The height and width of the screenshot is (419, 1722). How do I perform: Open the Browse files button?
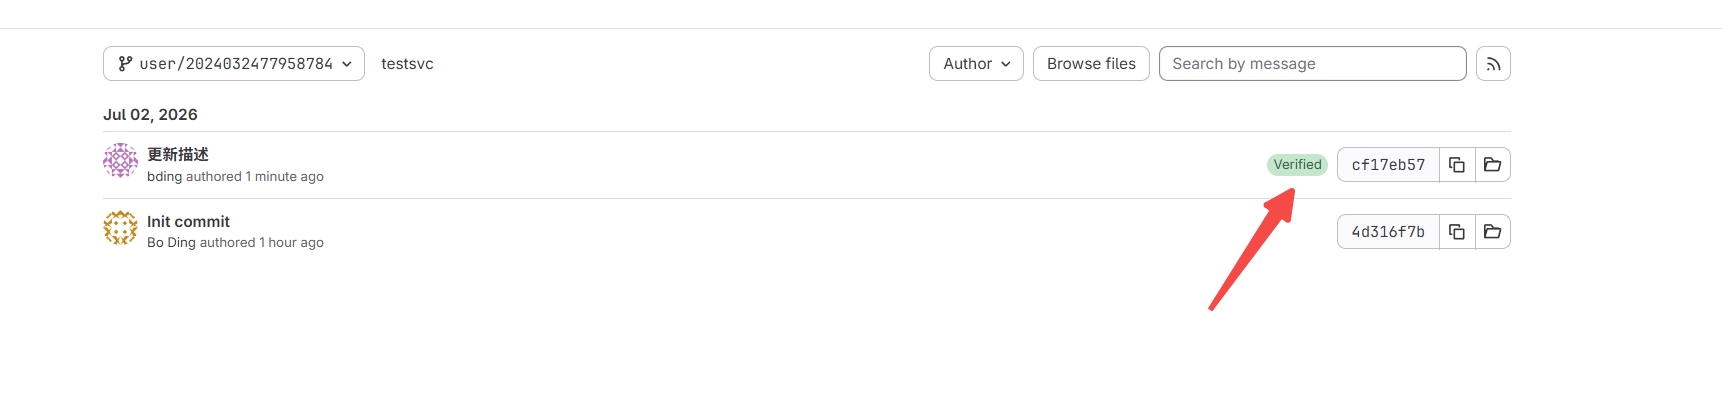(1091, 64)
